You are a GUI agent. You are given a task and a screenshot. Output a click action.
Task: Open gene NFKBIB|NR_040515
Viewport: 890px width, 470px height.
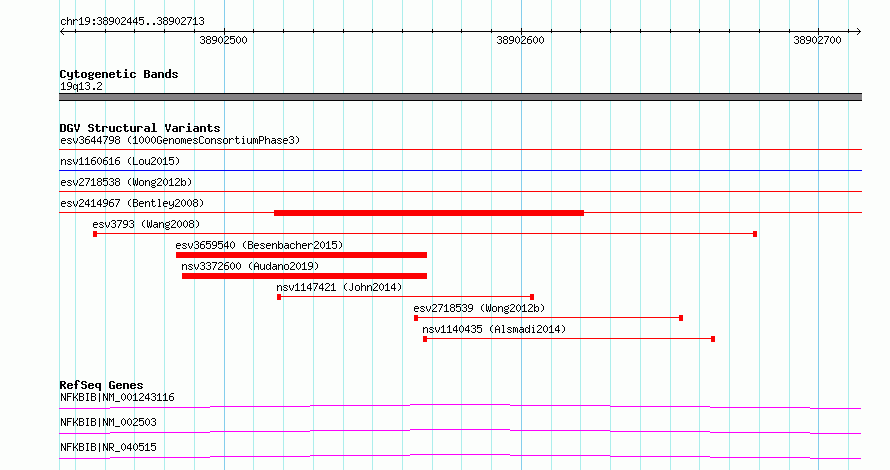click(x=108, y=447)
